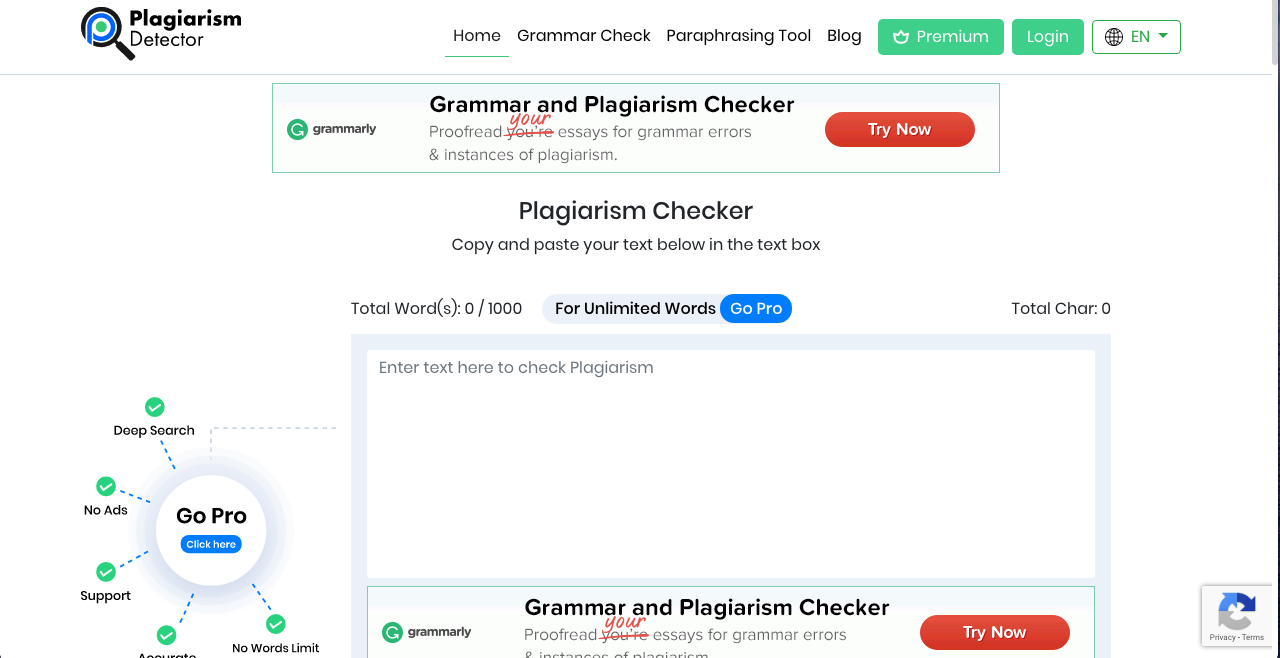Click the green checkmark above No Words Limit

pyautogui.click(x=276, y=624)
